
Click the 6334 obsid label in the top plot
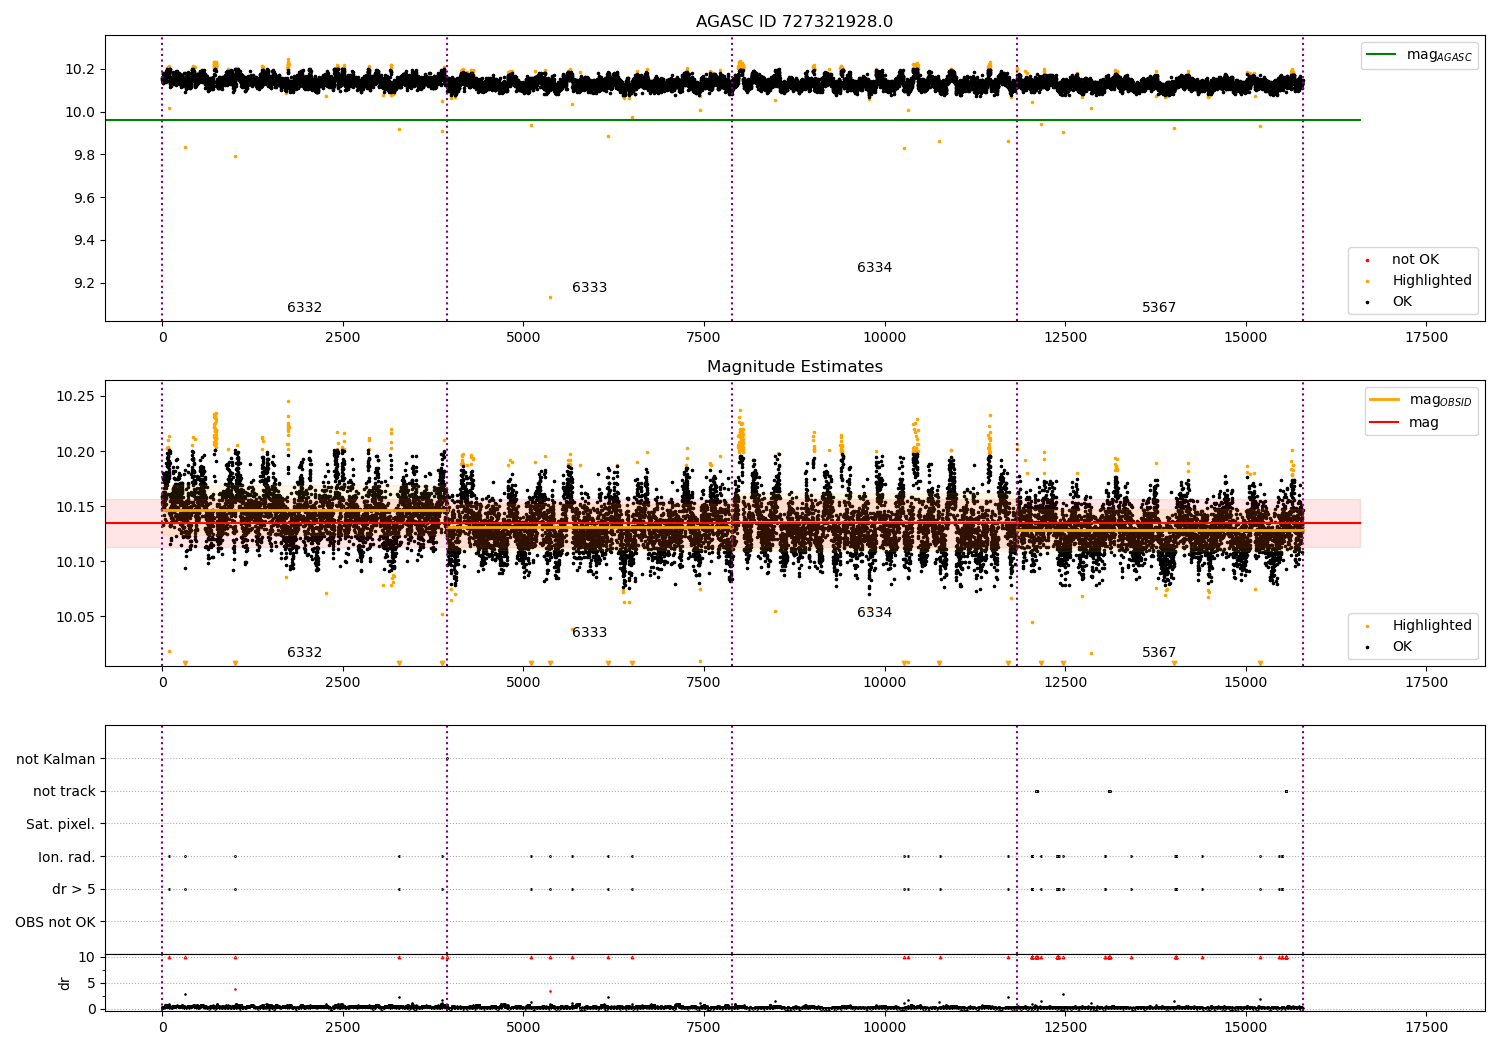(875, 268)
